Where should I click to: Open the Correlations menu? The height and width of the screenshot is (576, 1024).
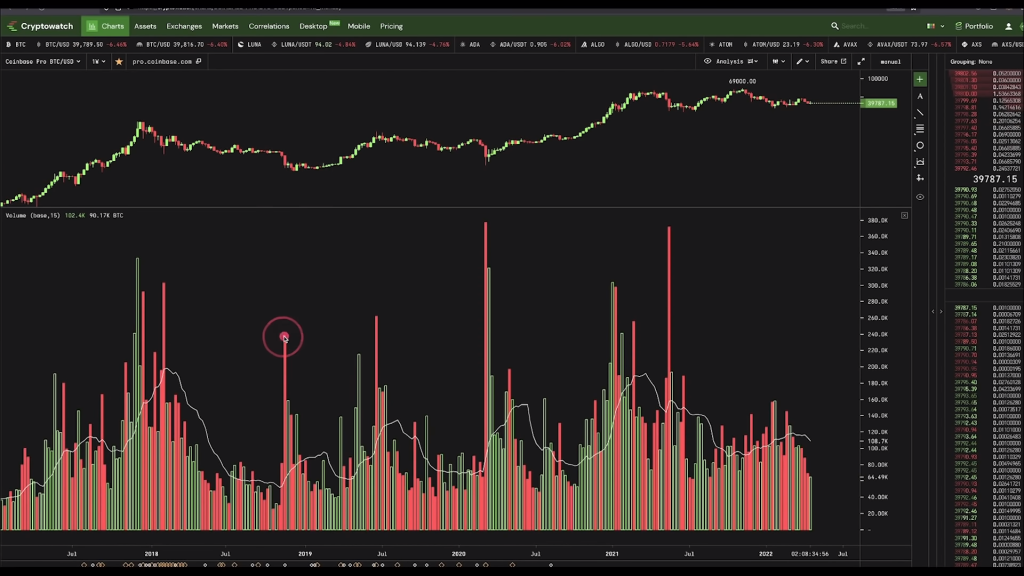coord(269,26)
